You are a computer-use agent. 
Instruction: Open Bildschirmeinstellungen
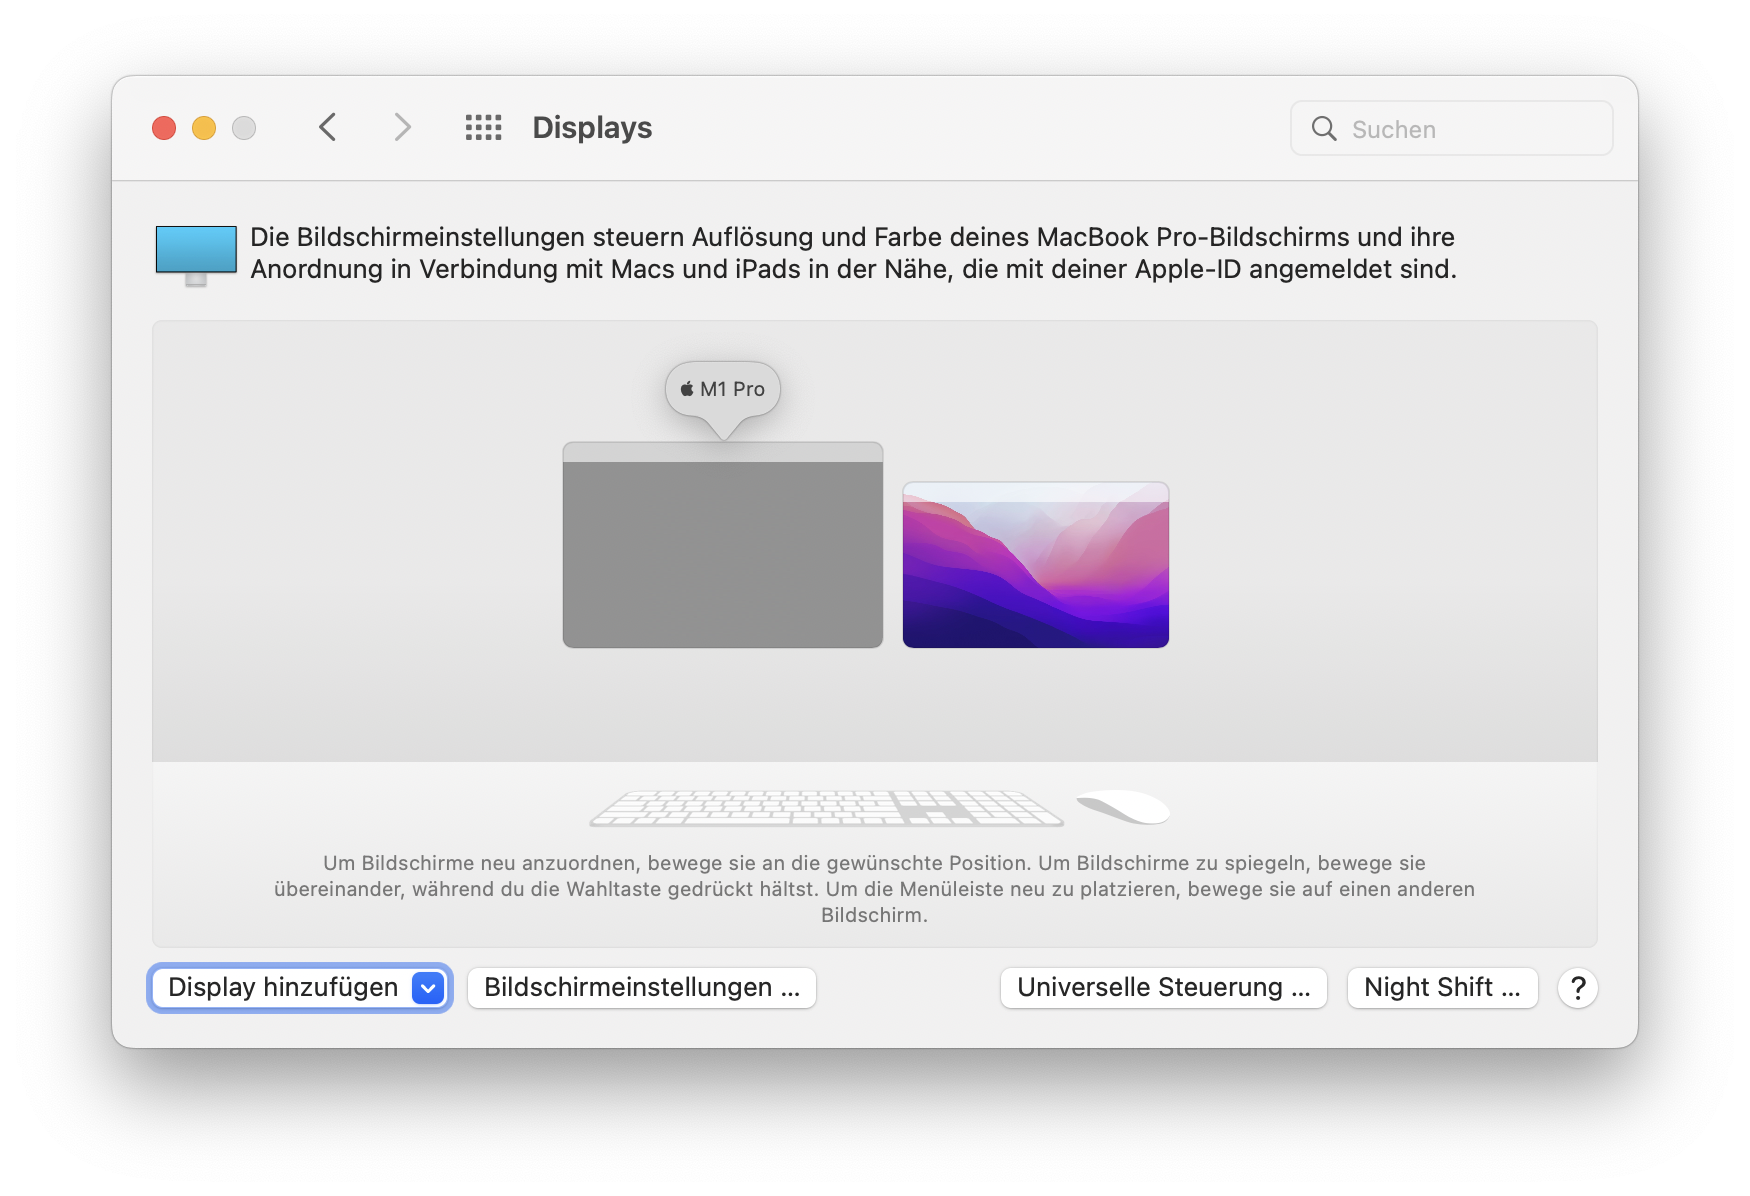click(641, 987)
